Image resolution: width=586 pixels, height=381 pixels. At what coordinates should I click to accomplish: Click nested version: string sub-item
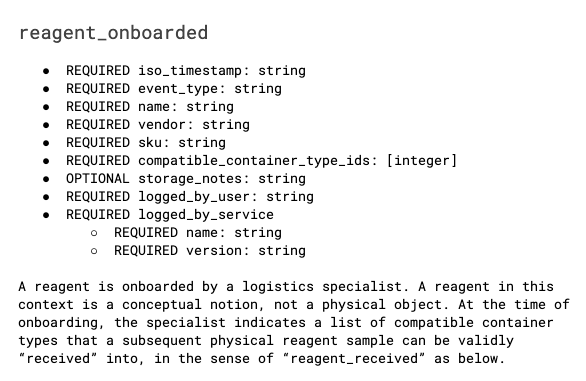[x=210, y=251]
